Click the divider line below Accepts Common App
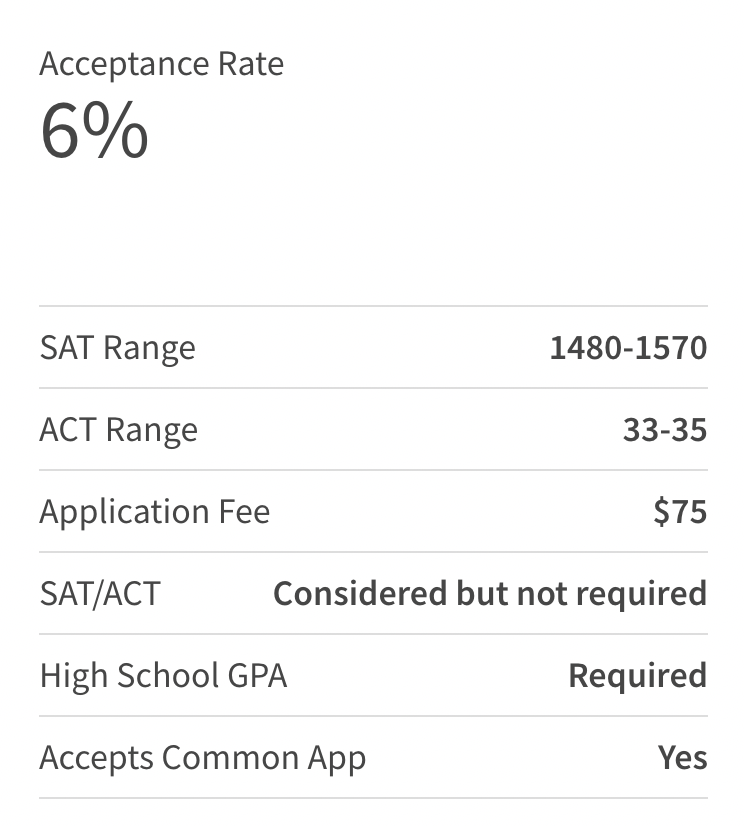This screenshot has width=744, height=826. click(x=372, y=798)
